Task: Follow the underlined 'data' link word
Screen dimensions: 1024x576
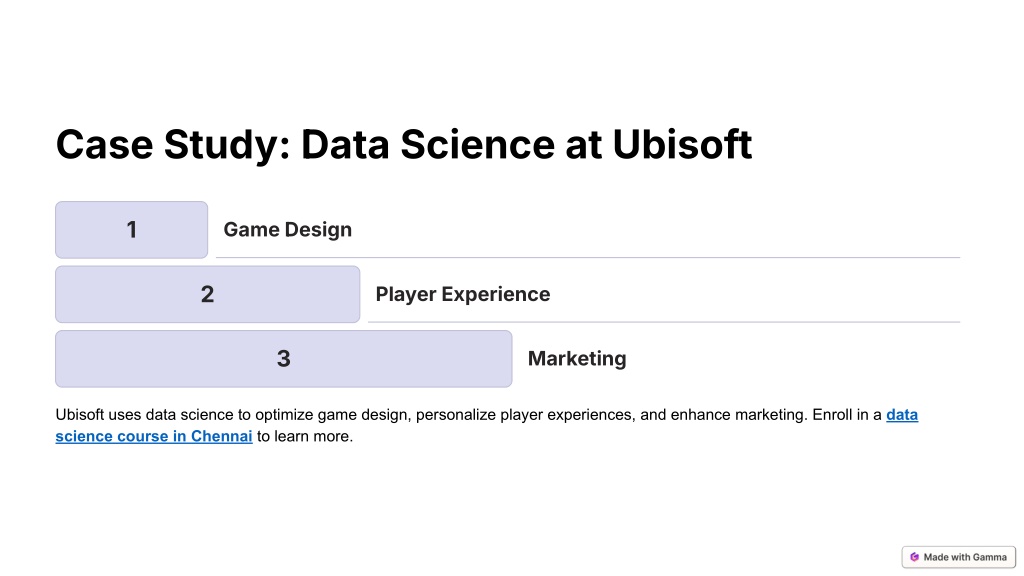Action: click(902, 415)
